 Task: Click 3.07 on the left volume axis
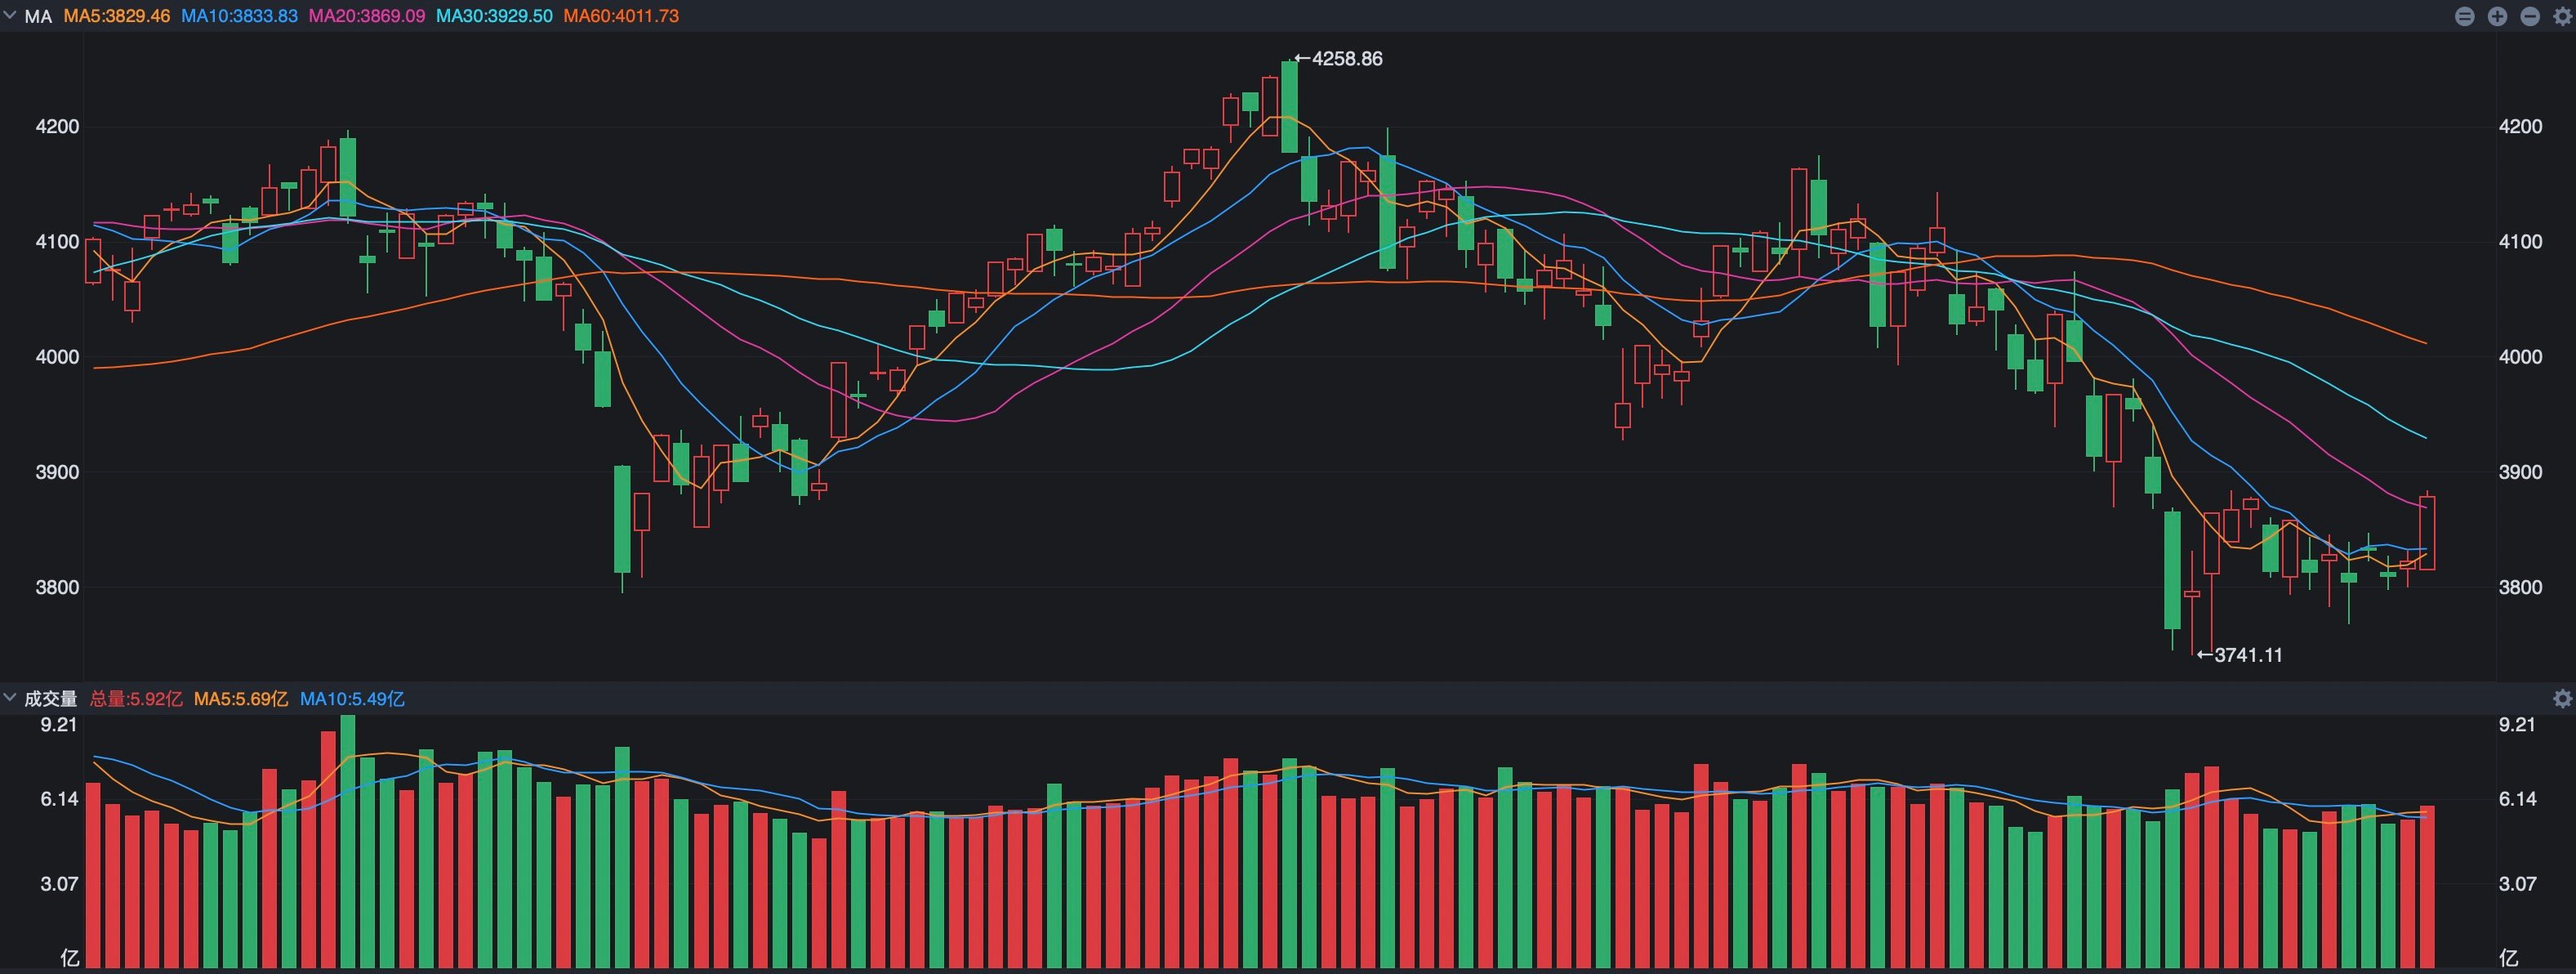[59, 884]
